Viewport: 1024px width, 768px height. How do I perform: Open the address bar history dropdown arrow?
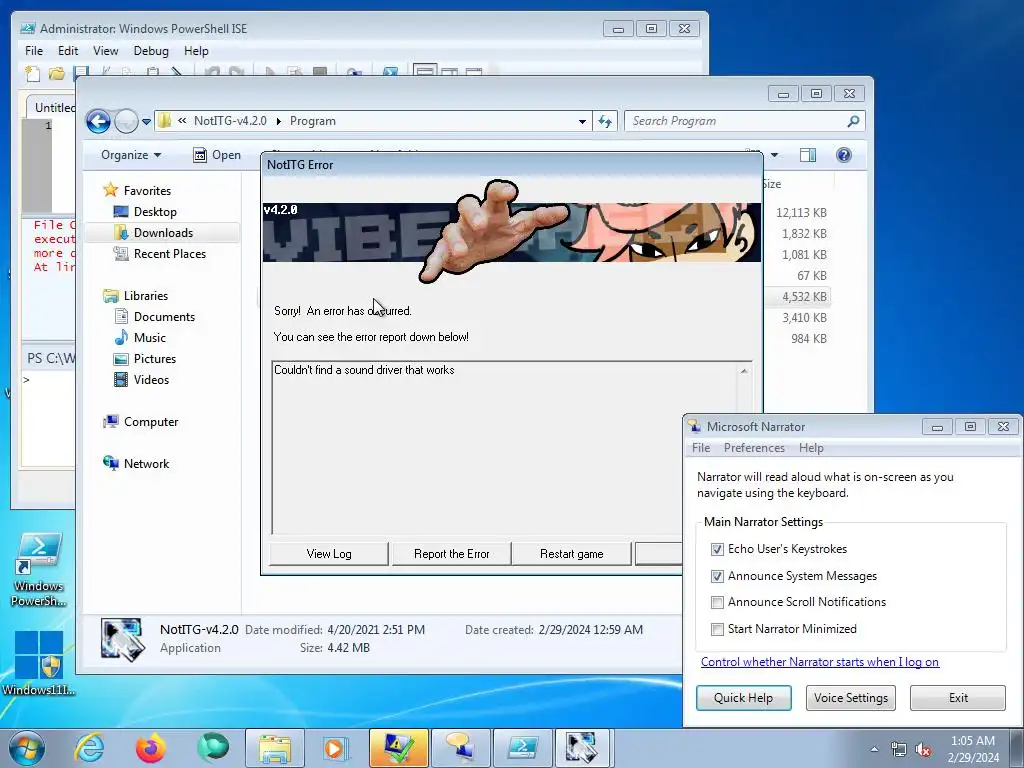582,121
